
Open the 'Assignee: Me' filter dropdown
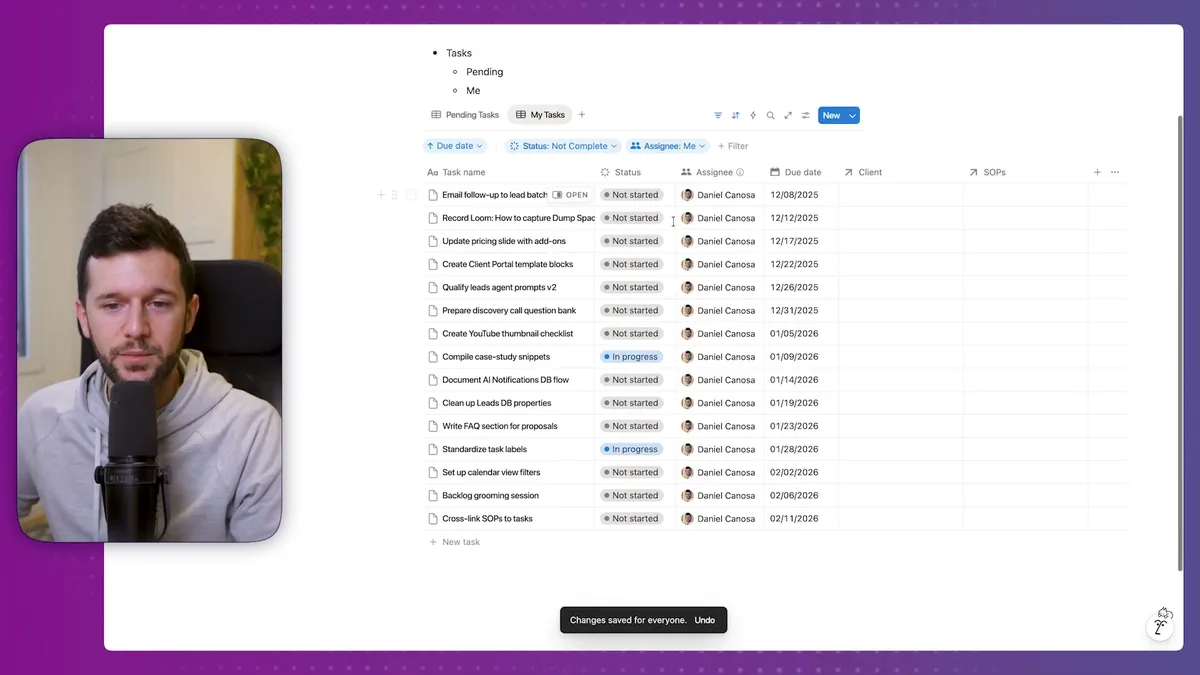pos(666,145)
